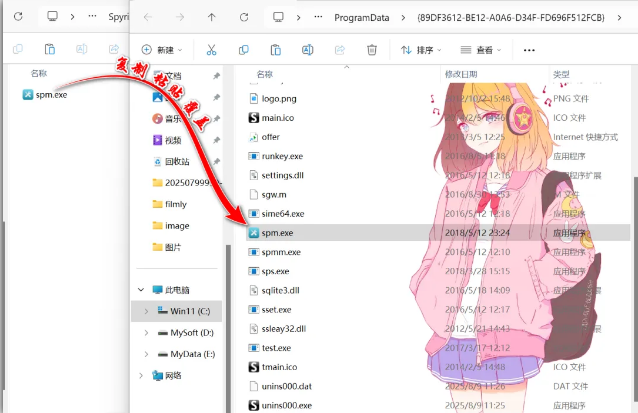
Task: Expand the 网络 network node
Action: click(x=140, y=376)
